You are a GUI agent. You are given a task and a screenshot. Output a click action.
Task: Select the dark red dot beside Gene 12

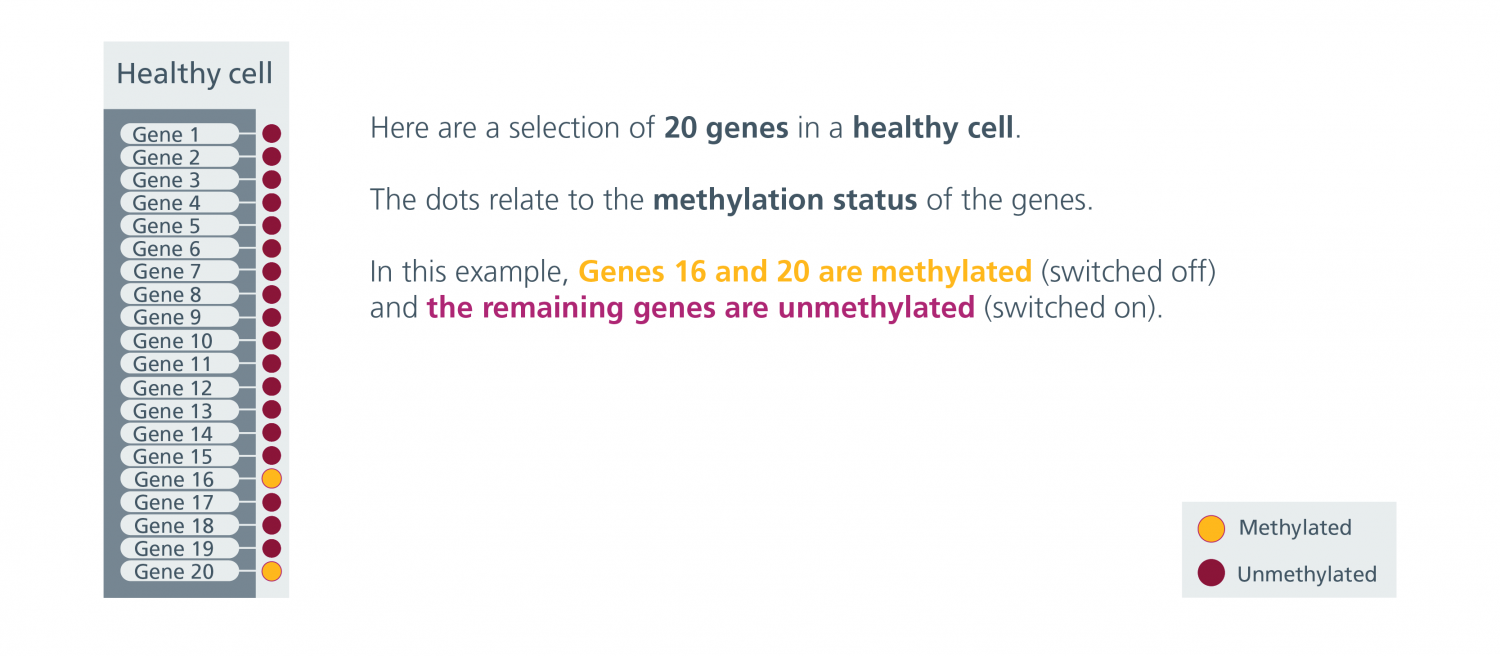point(271,387)
